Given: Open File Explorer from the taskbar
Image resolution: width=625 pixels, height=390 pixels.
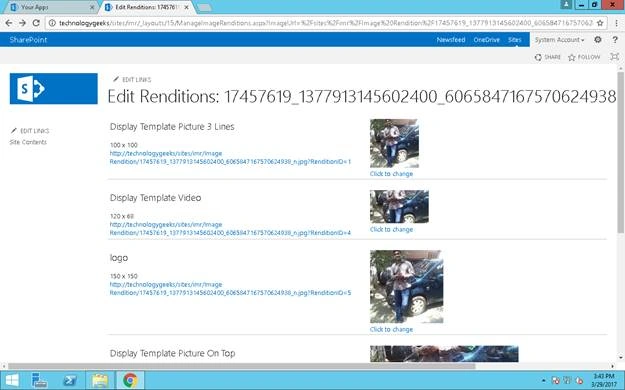Looking at the screenshot, I should 100,380.
